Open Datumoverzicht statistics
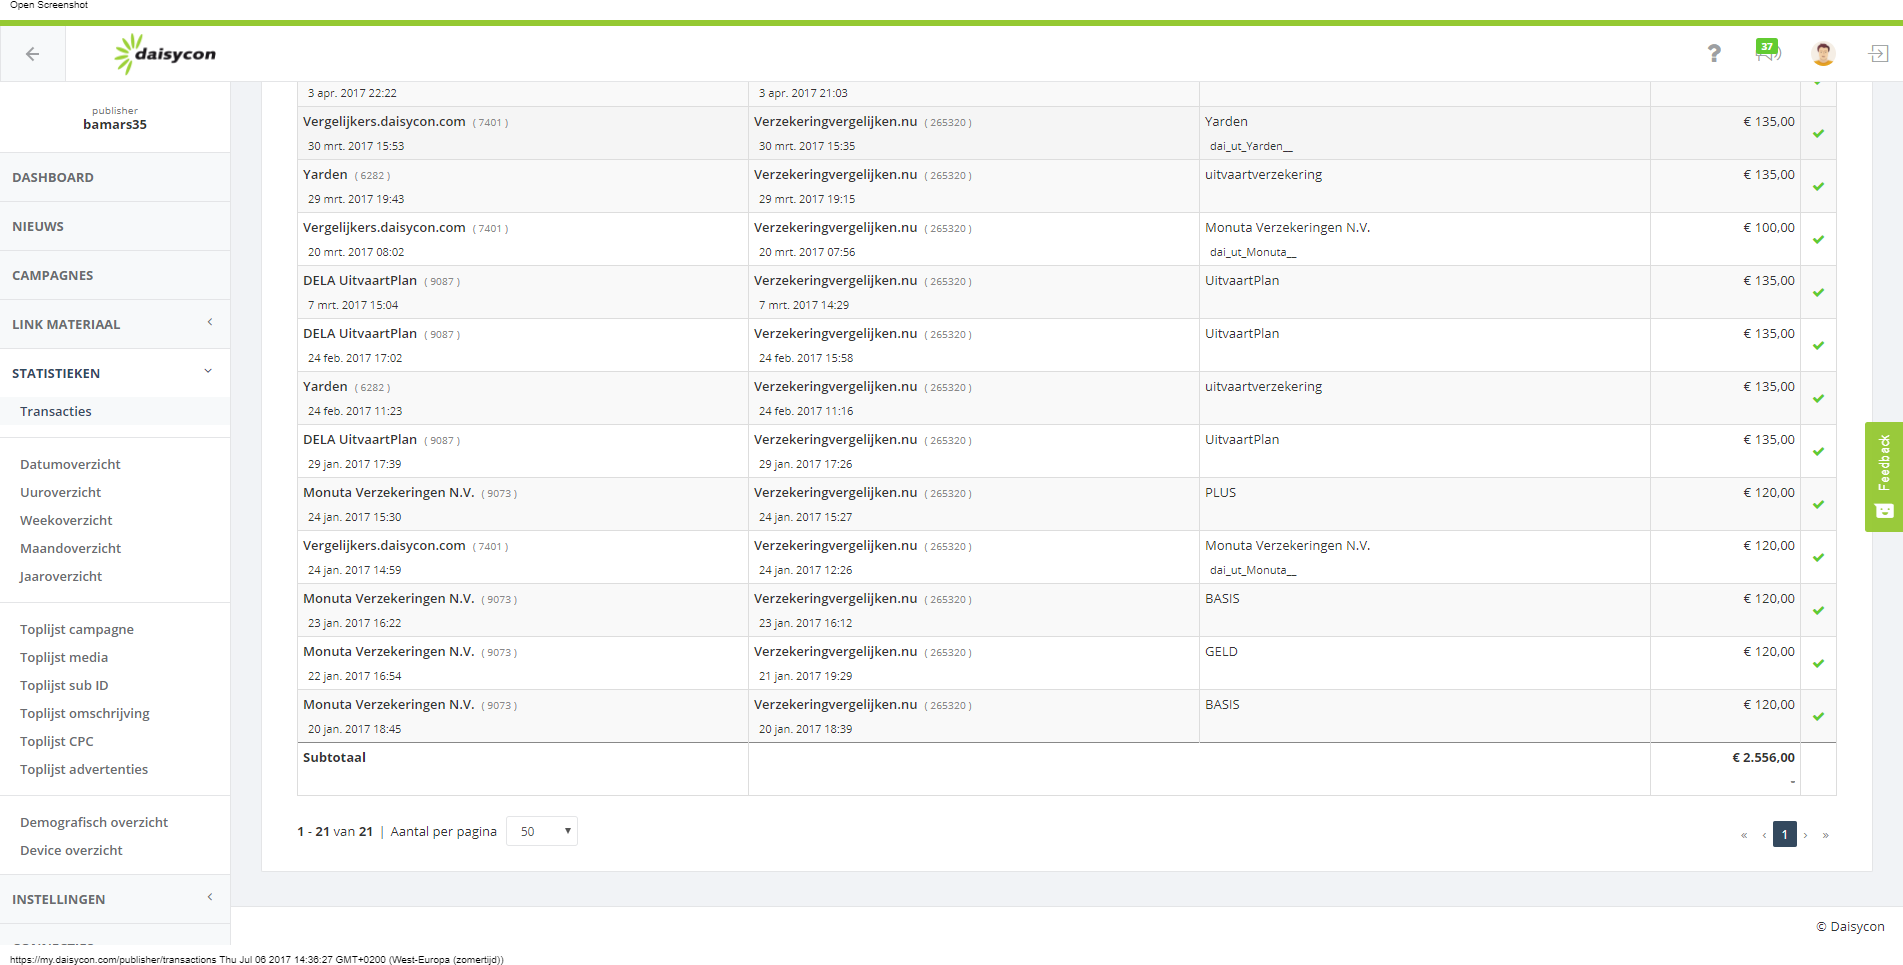Screen dimensions: 1903x965 70,464
